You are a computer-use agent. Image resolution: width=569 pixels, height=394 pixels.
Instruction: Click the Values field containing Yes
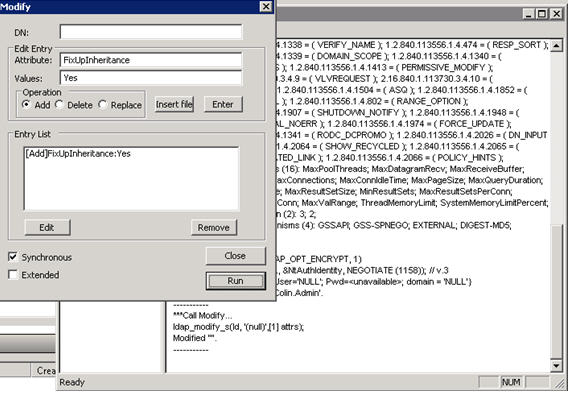tap(151, 78)
